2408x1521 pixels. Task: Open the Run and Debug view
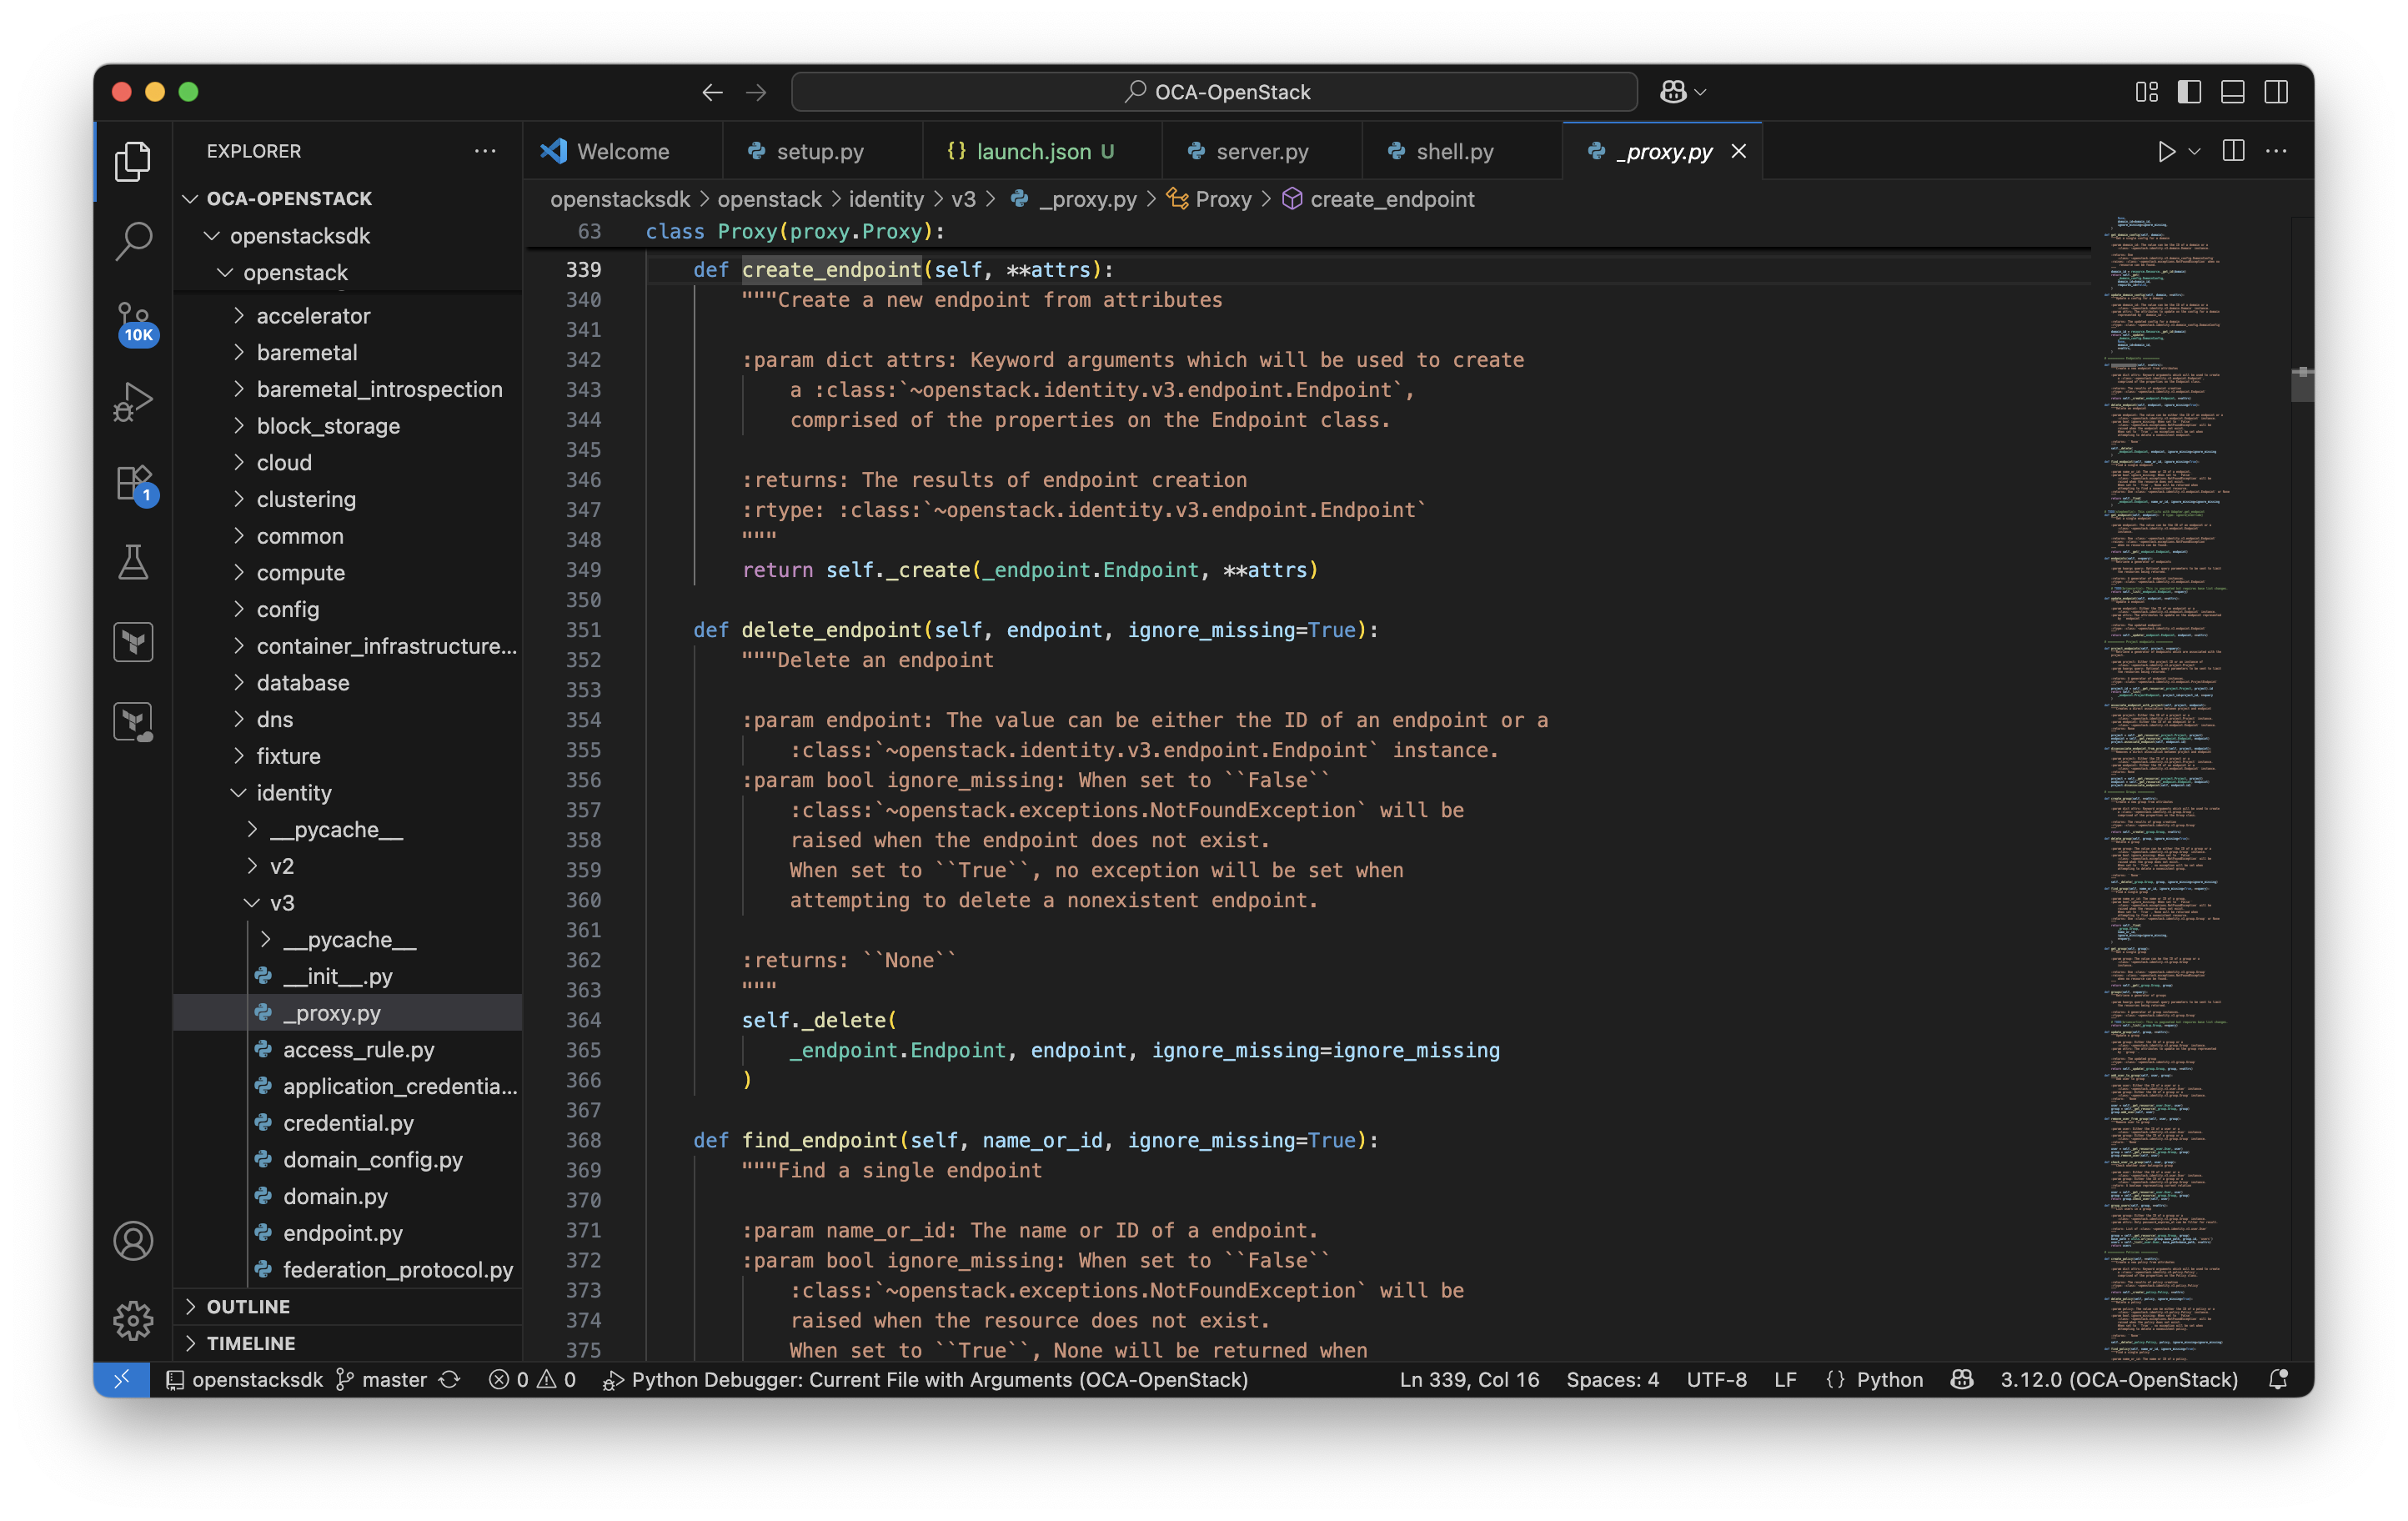point(133,402)
